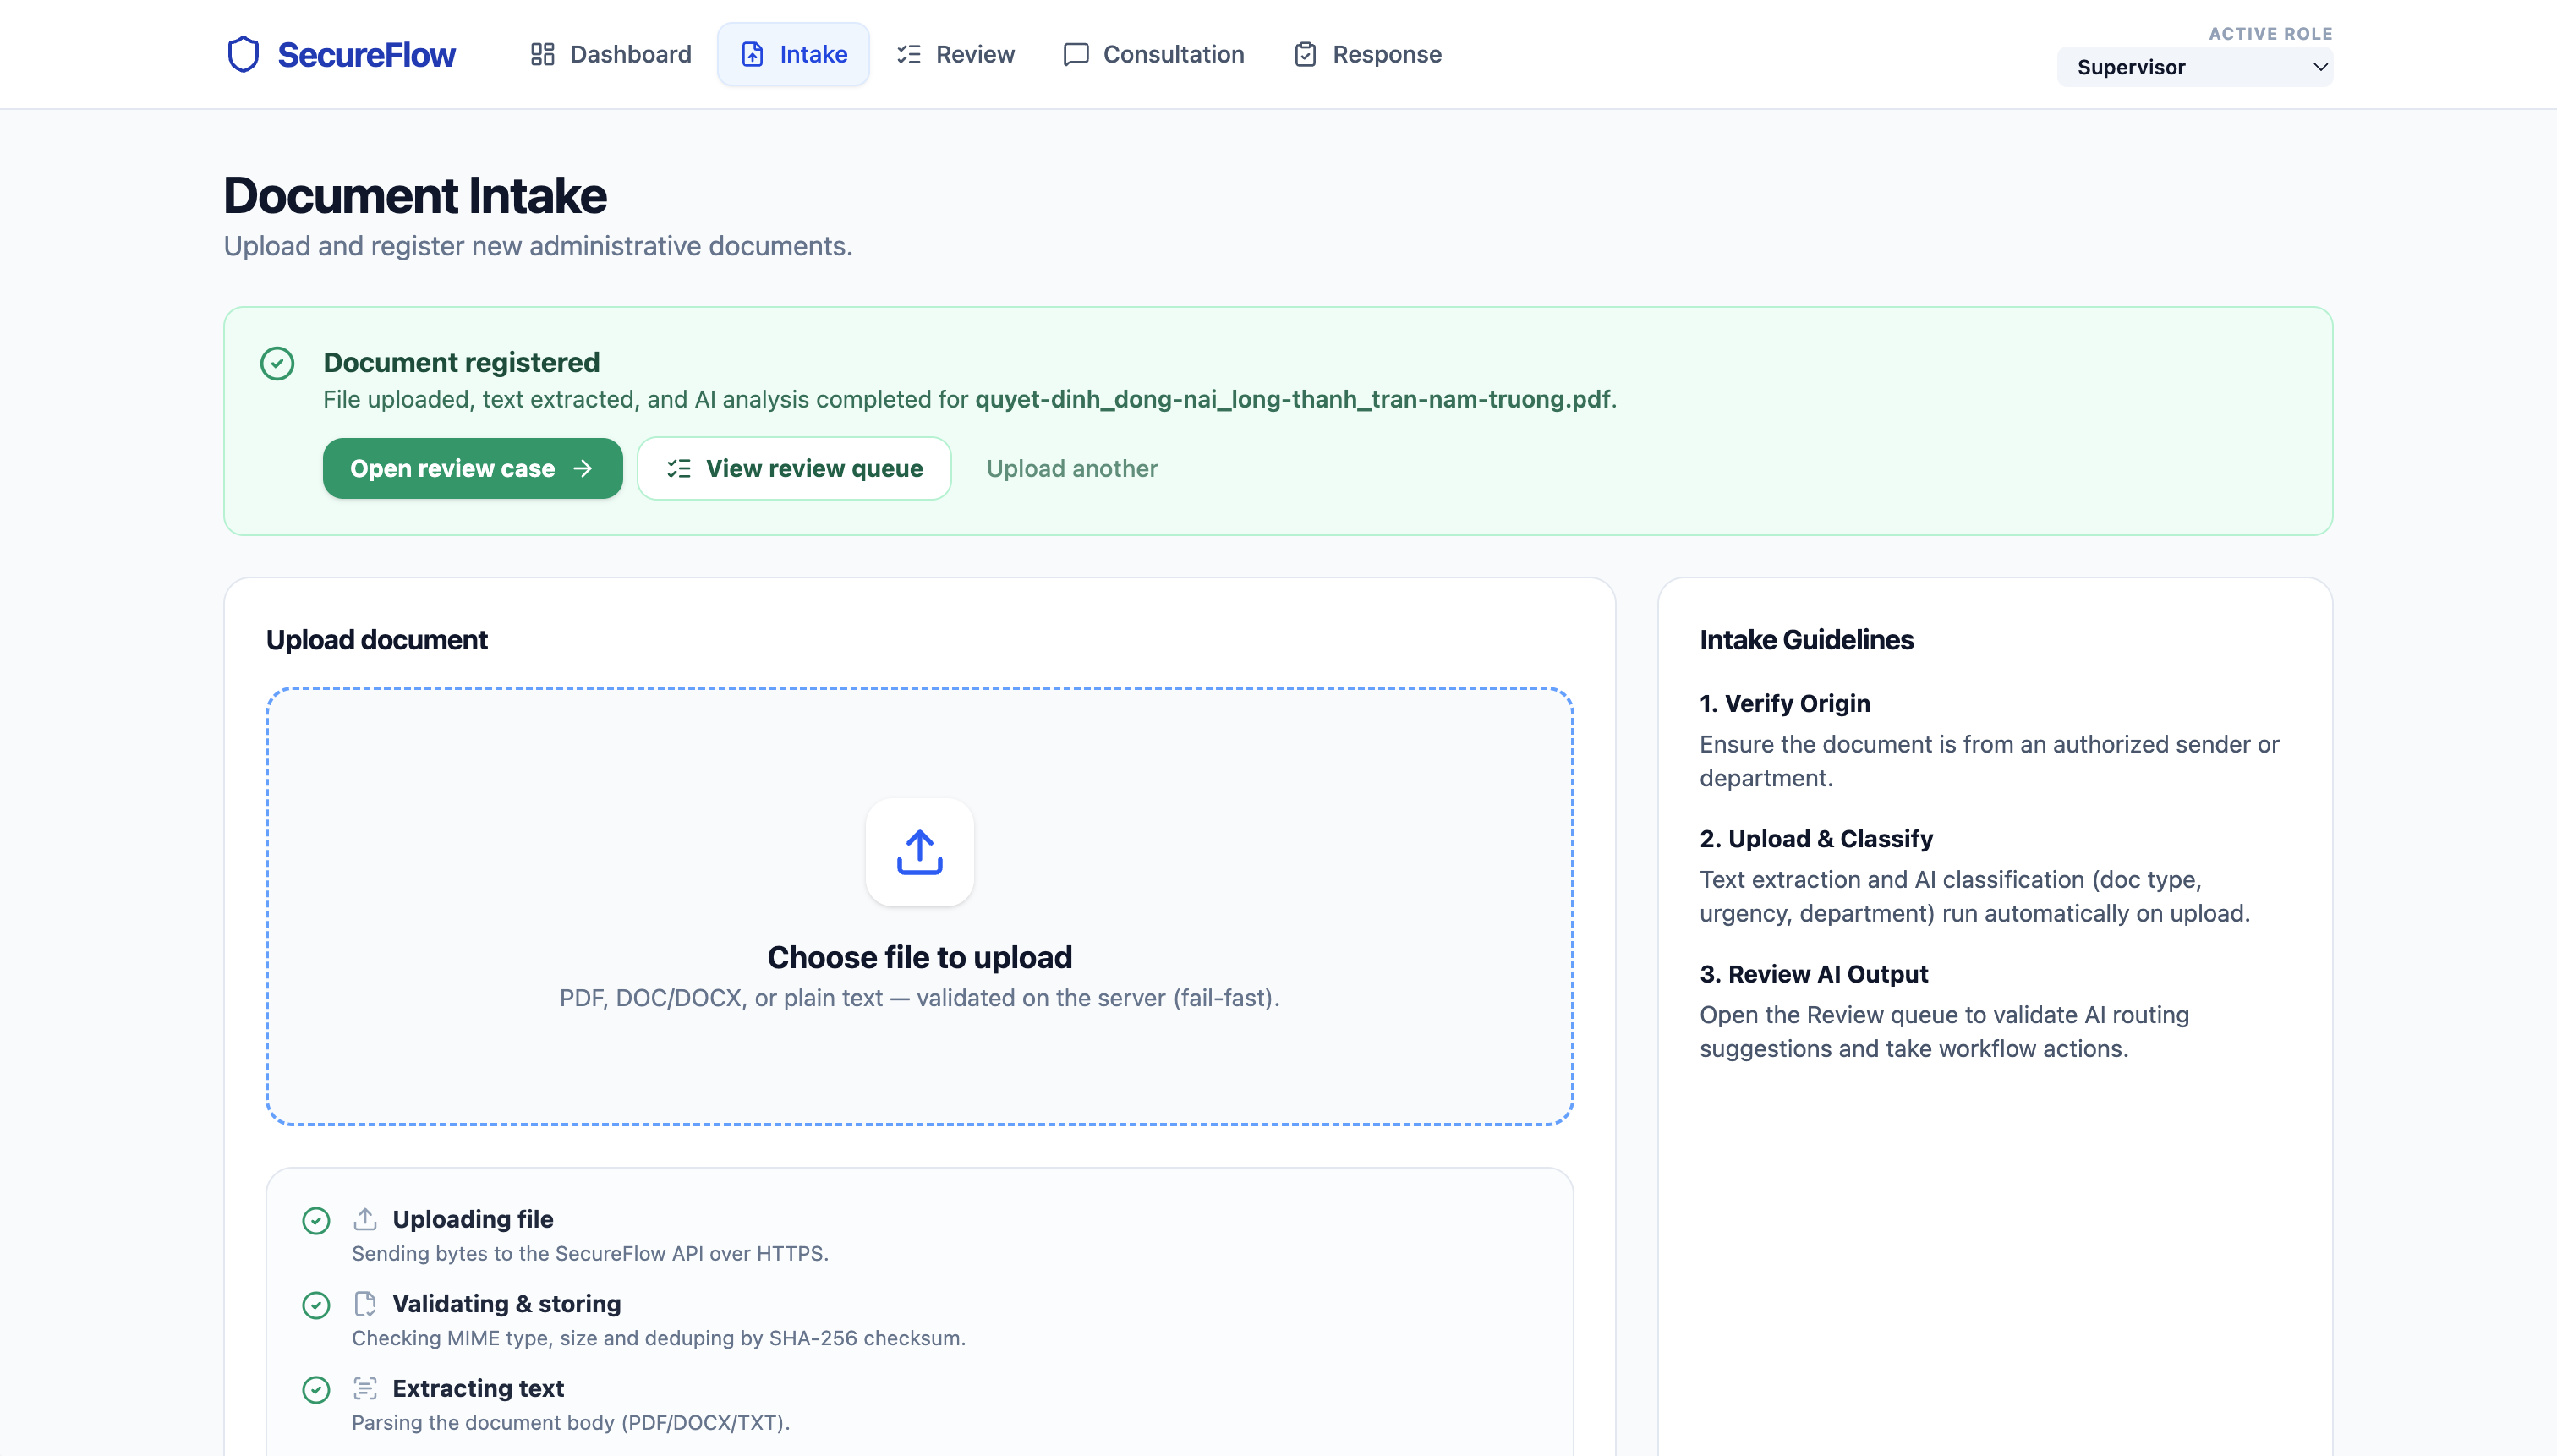Click the green check for Validating & storing step
The height and width of the screenshot is (1456, 2557).
(316, 1305)
